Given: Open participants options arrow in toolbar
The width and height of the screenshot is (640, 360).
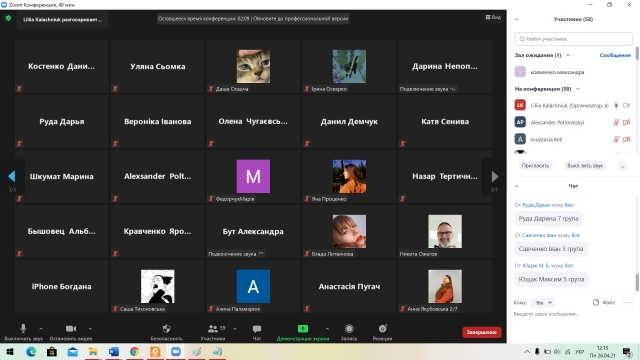Looking at the screenshot, I should pos(235,328).
